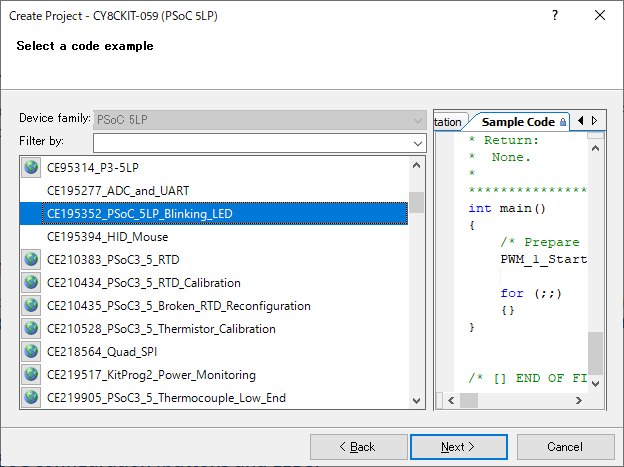The width and height of the screenshot is (624, 467).
Task: Click the Next button
Action: tap(459, 447)
